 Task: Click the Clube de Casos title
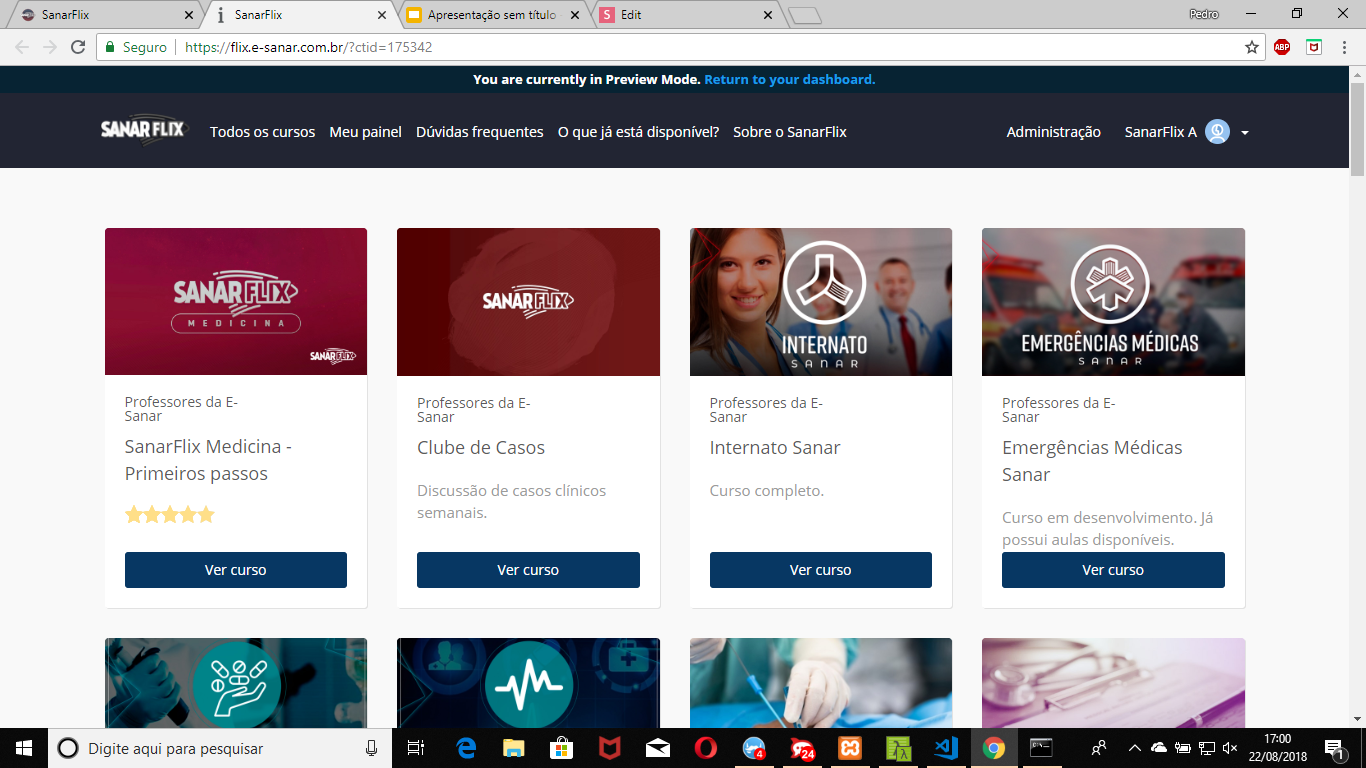tap(481, 447)
